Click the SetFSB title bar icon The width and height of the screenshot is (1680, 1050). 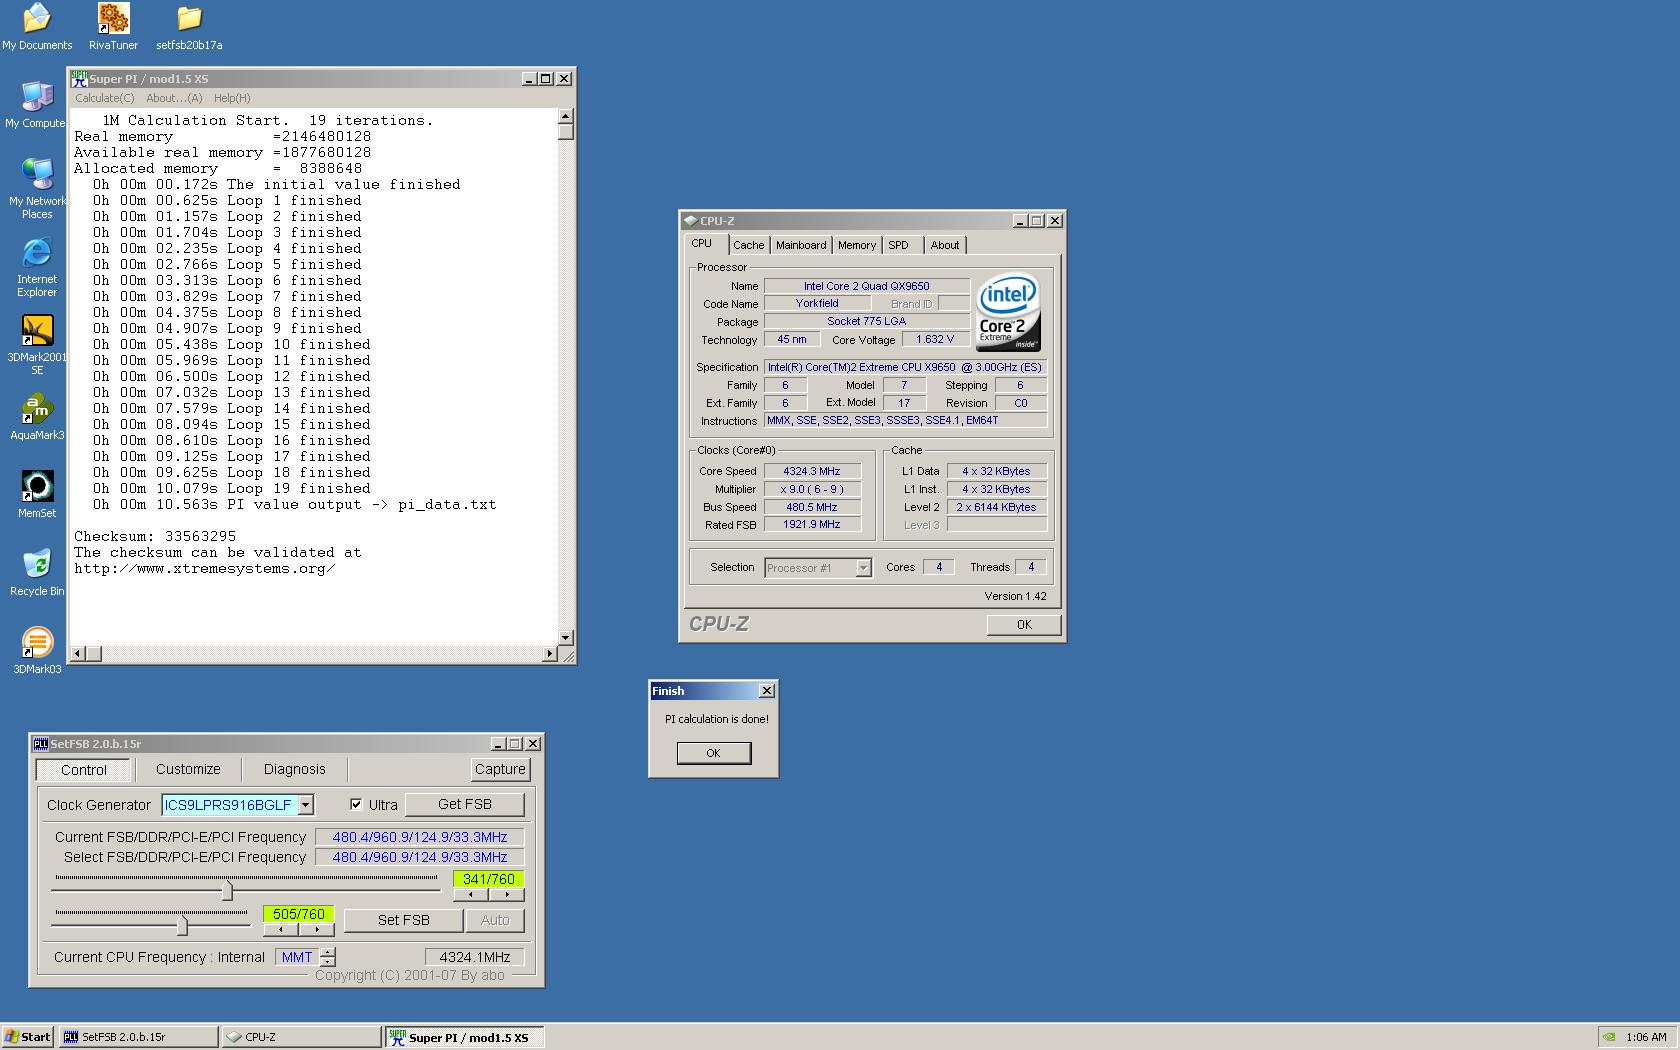(x=41, y=744)
